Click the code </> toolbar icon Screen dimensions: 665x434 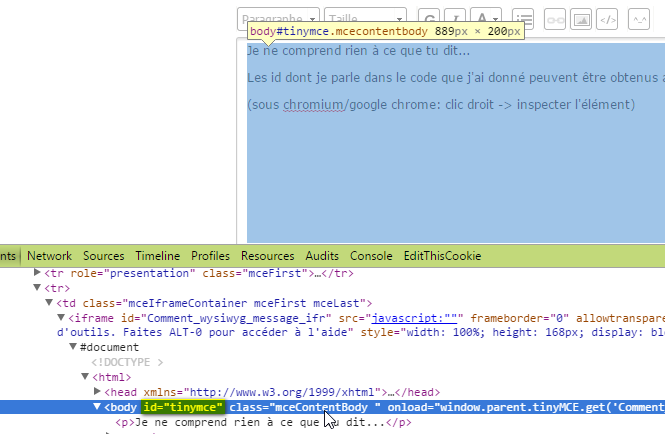[x=607, y=19]
